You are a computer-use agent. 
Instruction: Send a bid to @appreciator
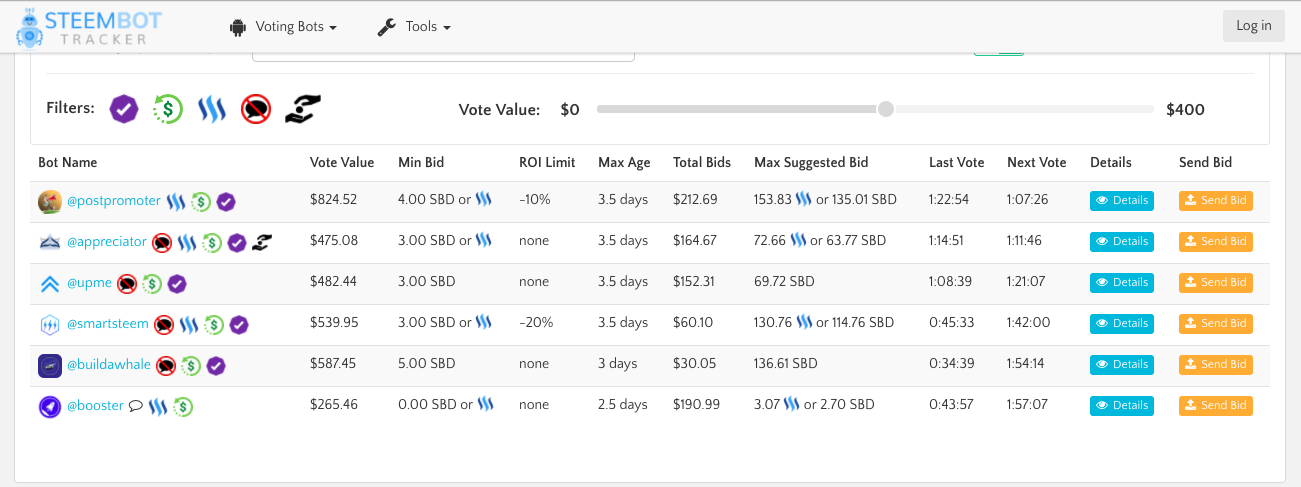pos(1215,242)
